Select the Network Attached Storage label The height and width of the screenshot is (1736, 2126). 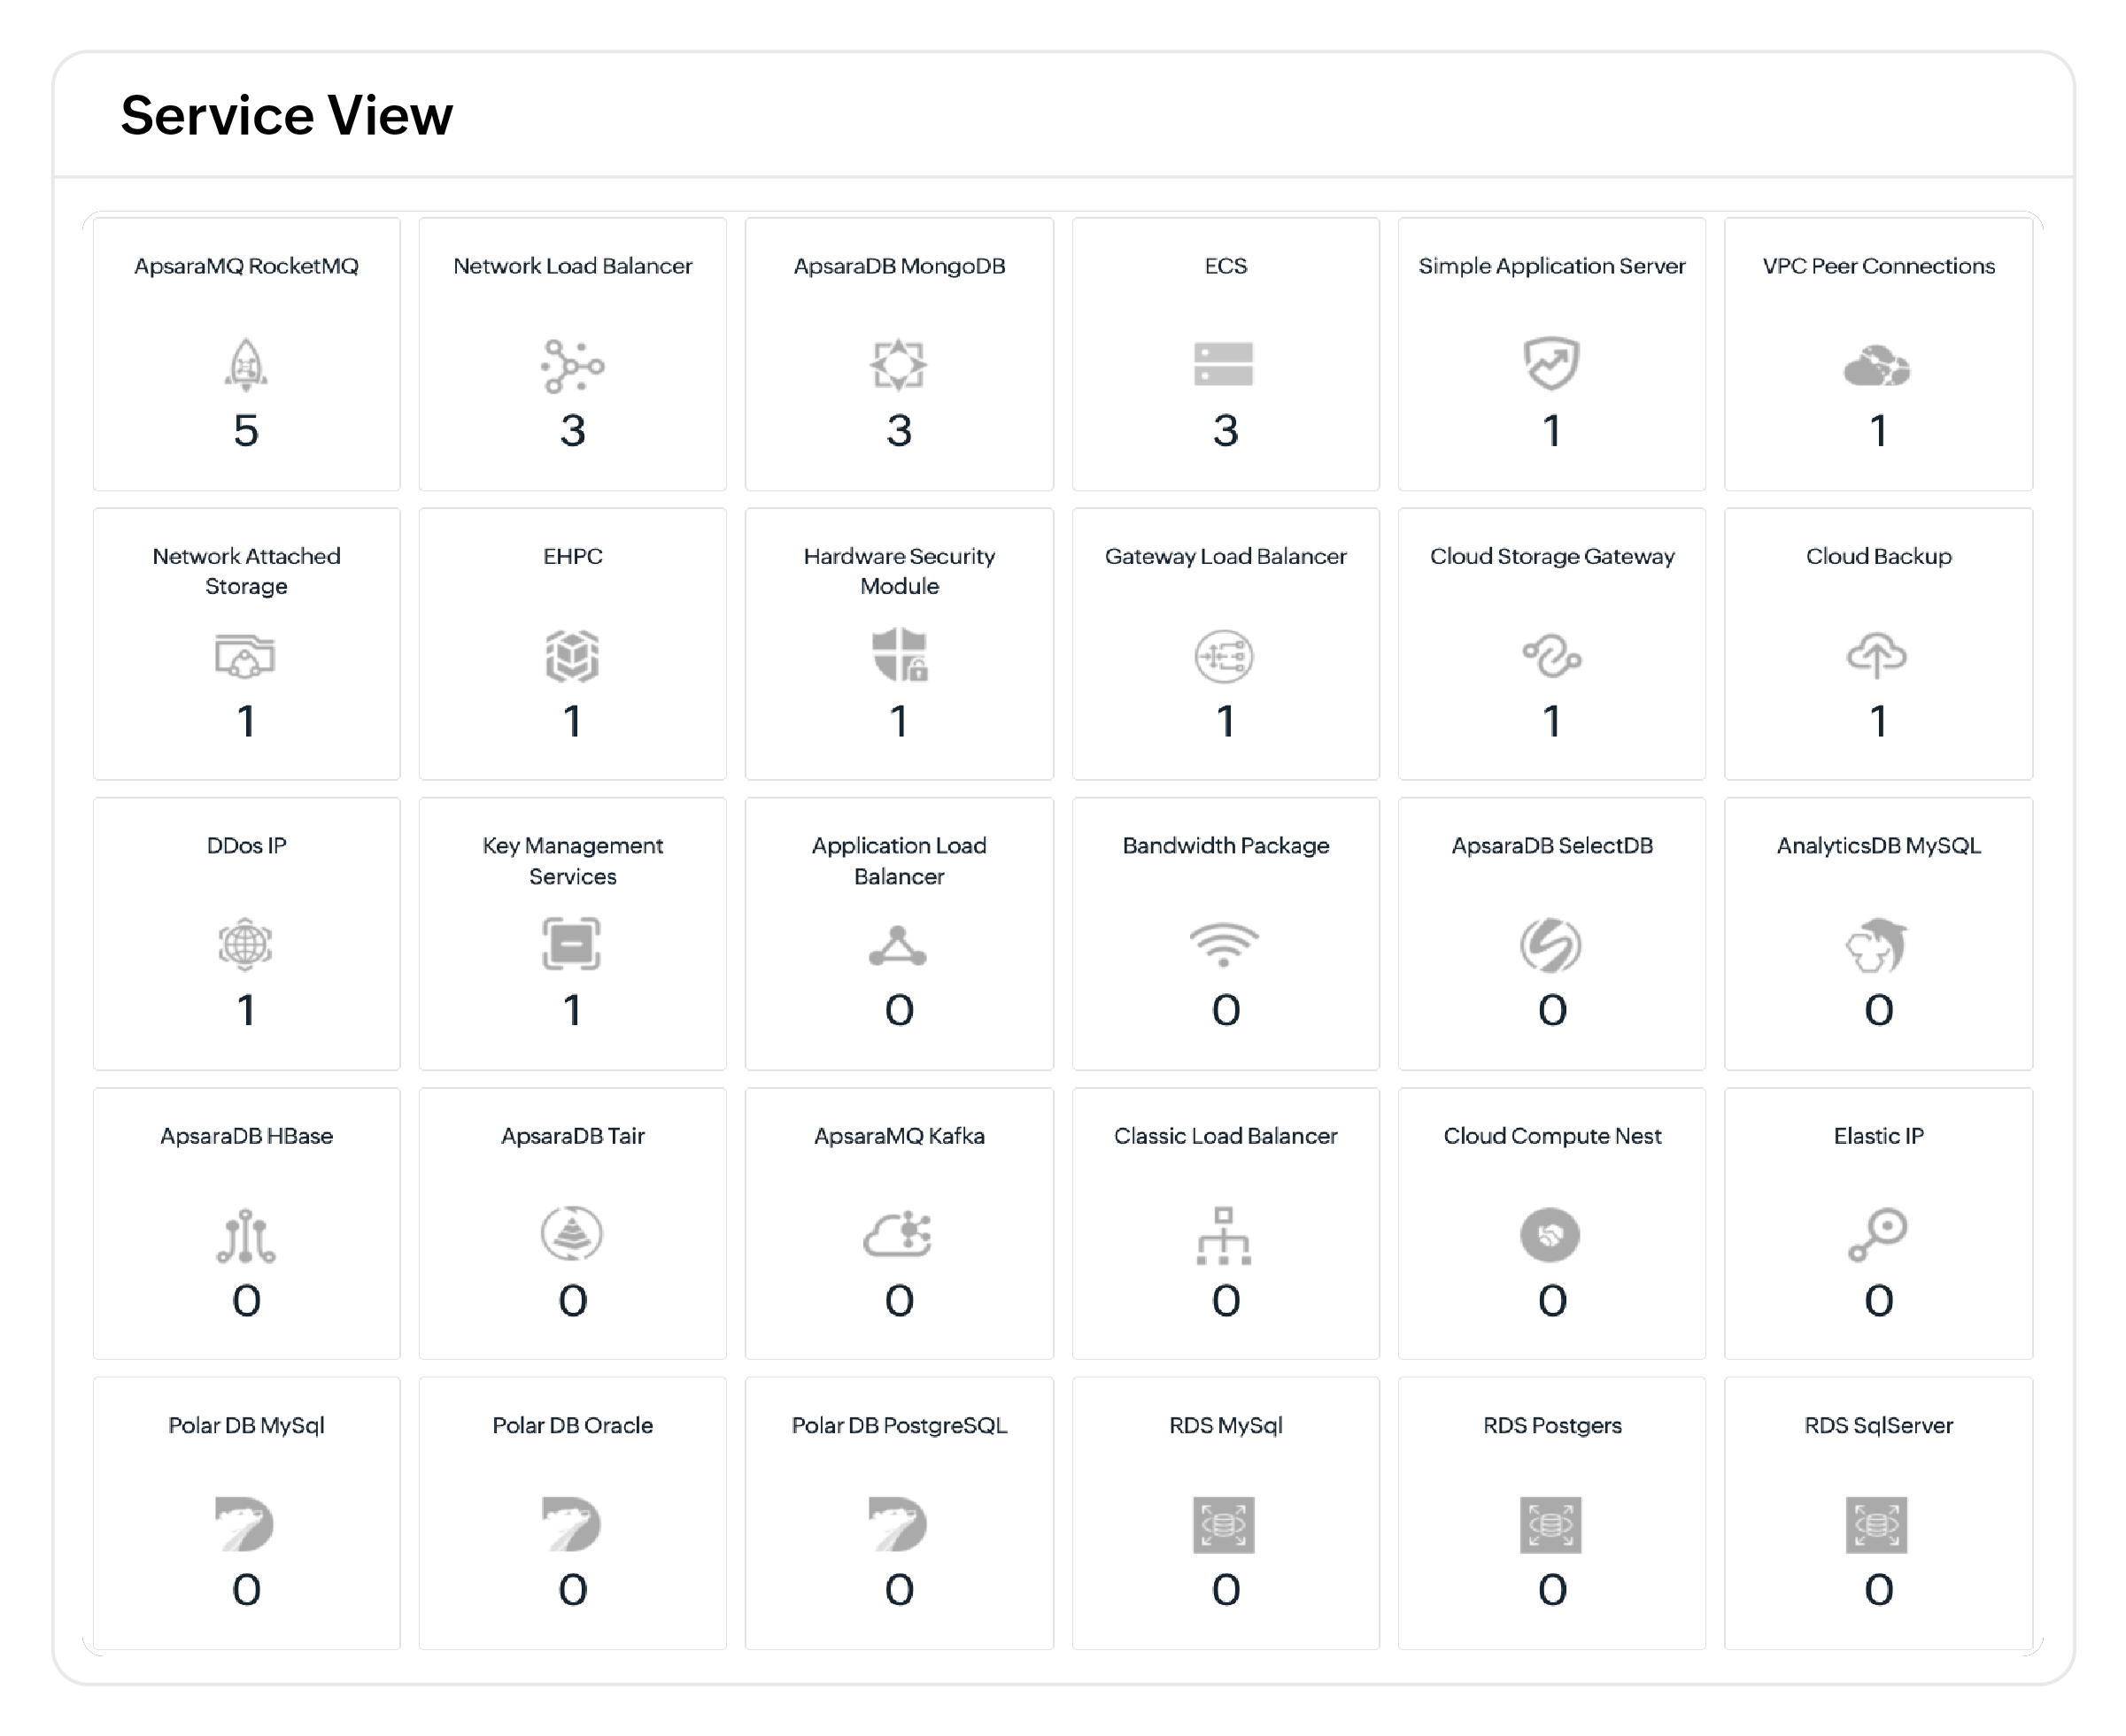point(246,571)
